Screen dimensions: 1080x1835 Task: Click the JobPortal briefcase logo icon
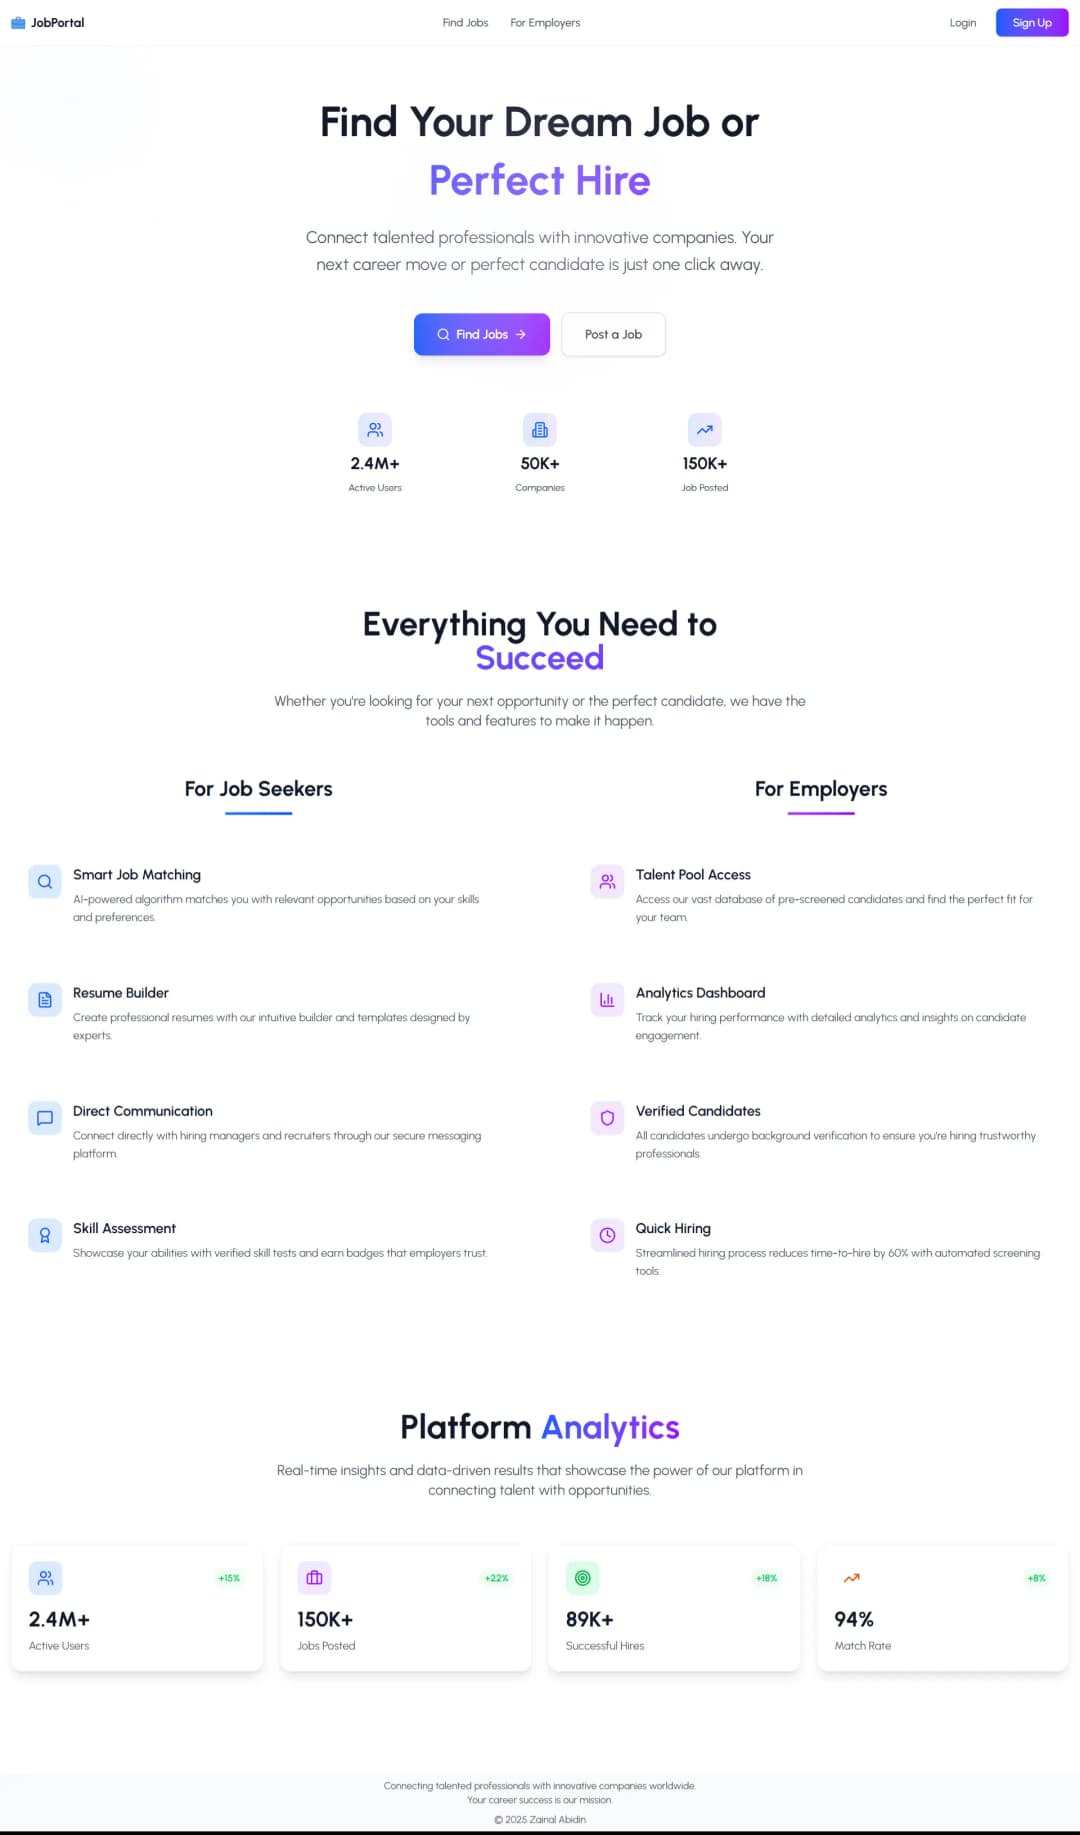[x=18, y=23]
